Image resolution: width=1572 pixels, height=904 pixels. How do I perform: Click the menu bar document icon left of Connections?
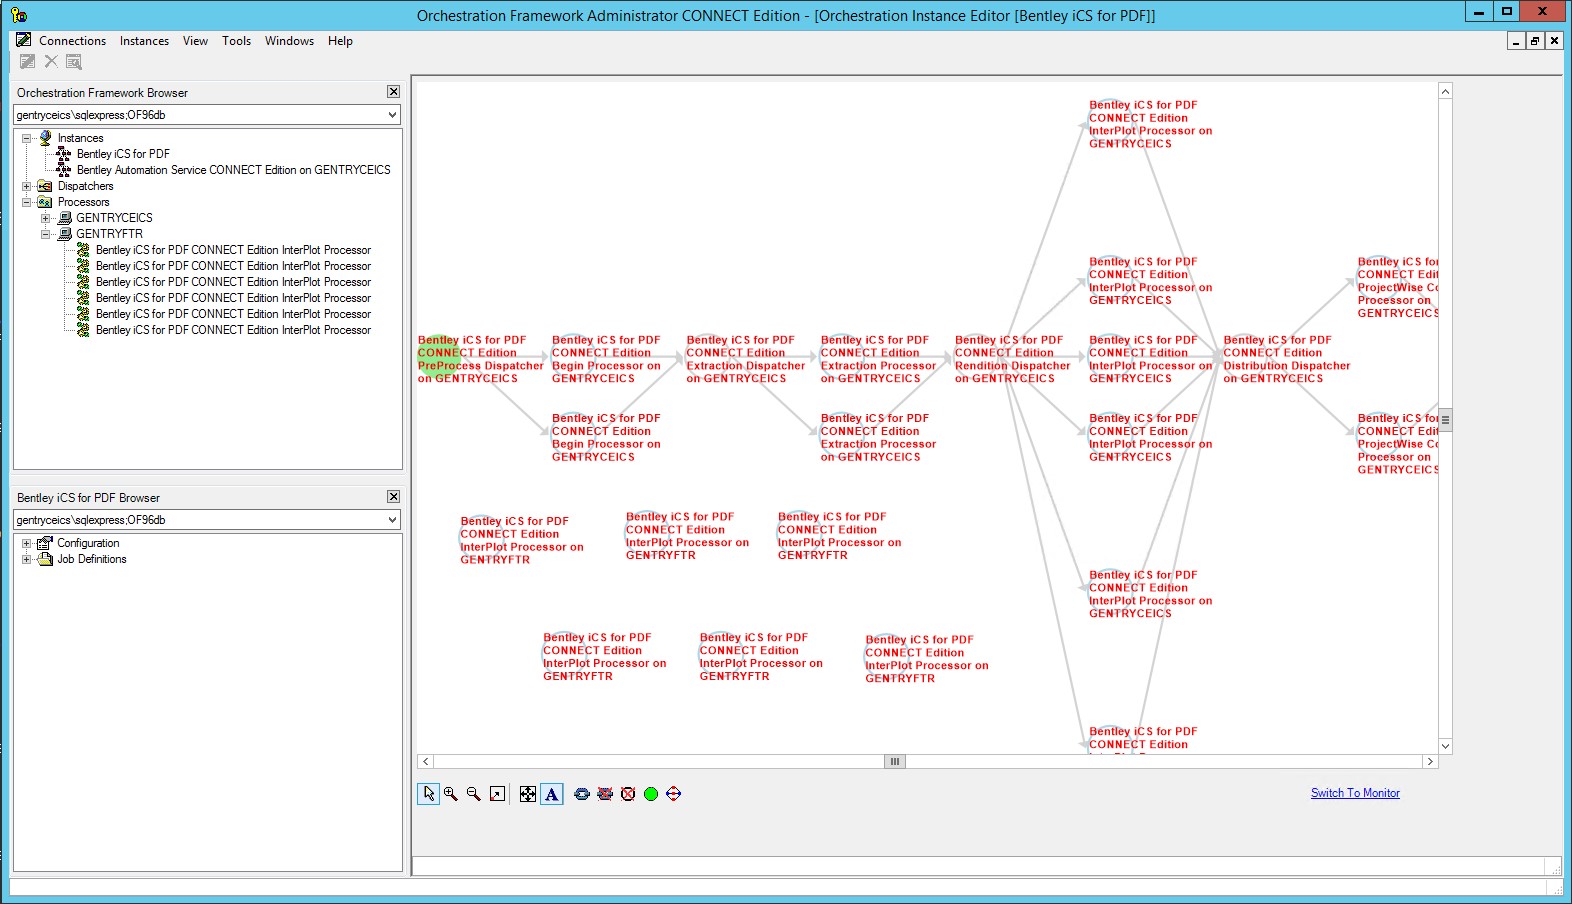click(24, 40)
